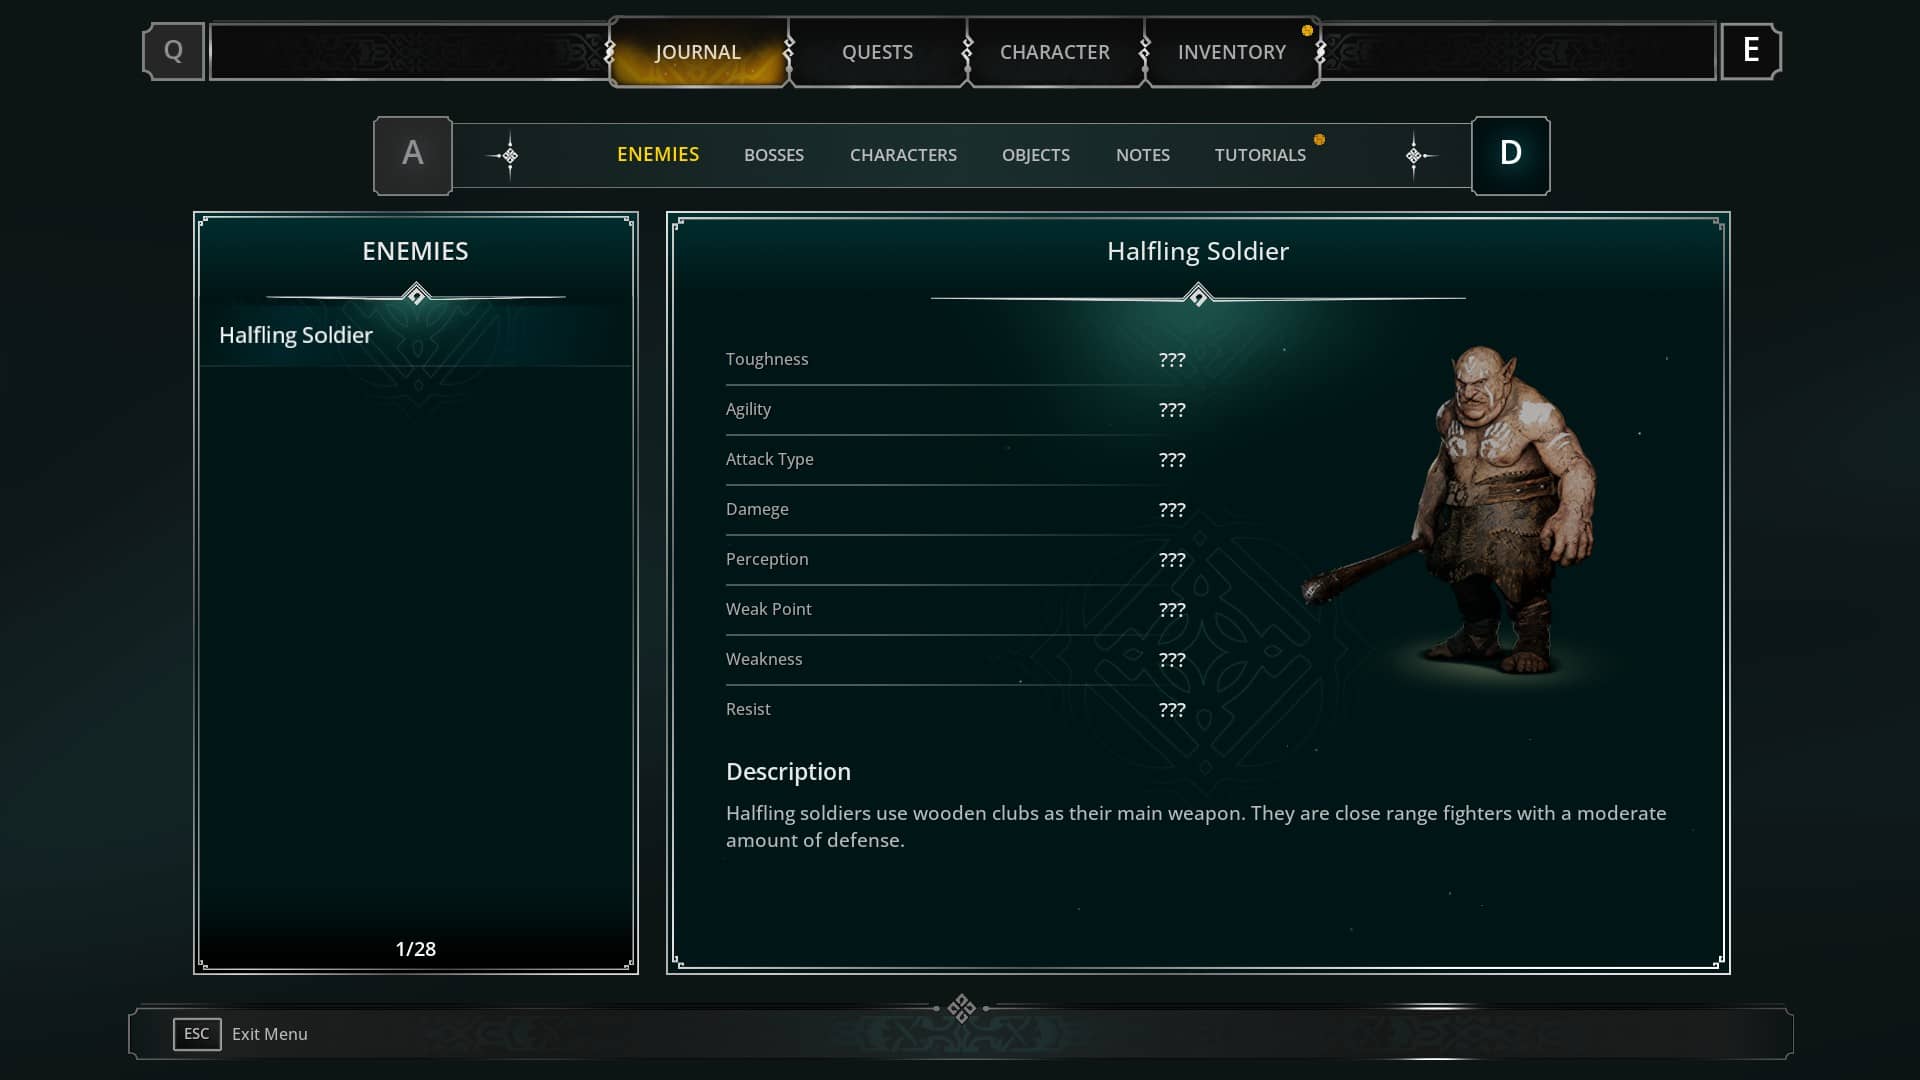1920x1080 pixels.
Task: Switch to the CHARACTER tab
Action: tap(1055, 52)
